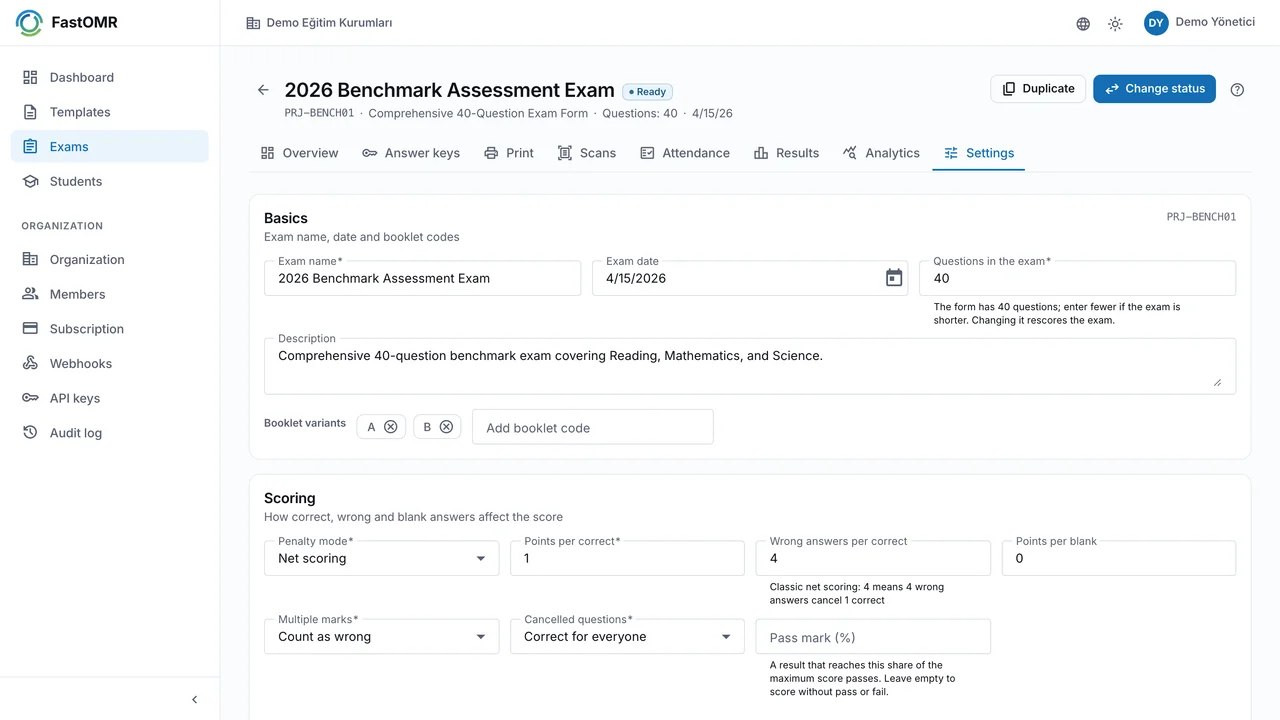Click the Add booklet code field

(593, 427)
